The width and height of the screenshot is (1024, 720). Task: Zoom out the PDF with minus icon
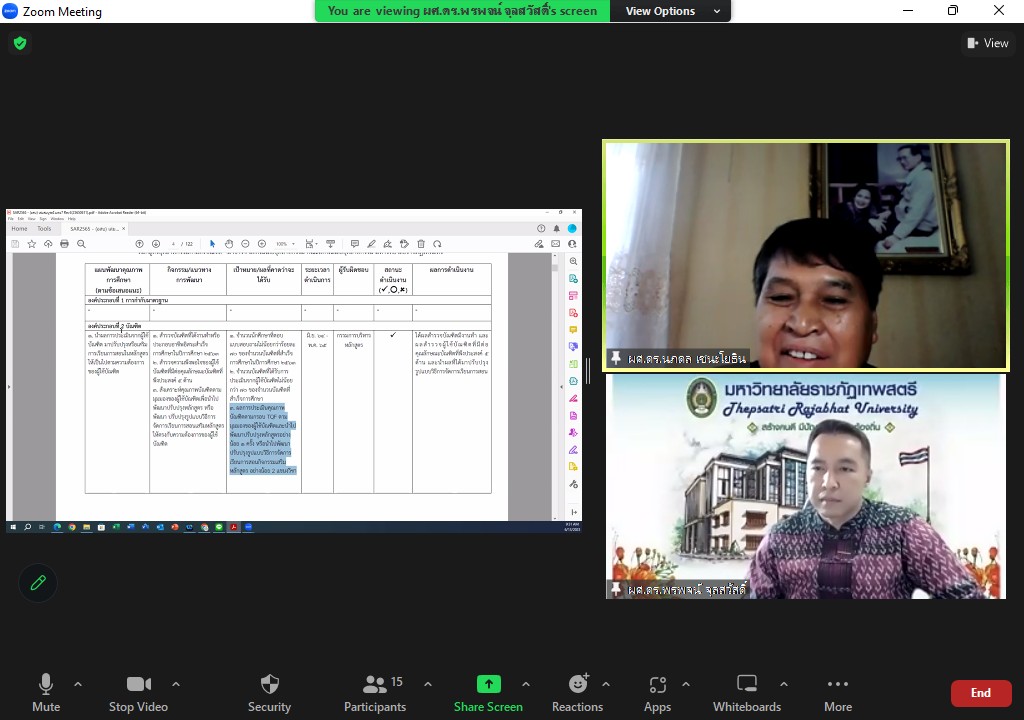pos(246,244)
